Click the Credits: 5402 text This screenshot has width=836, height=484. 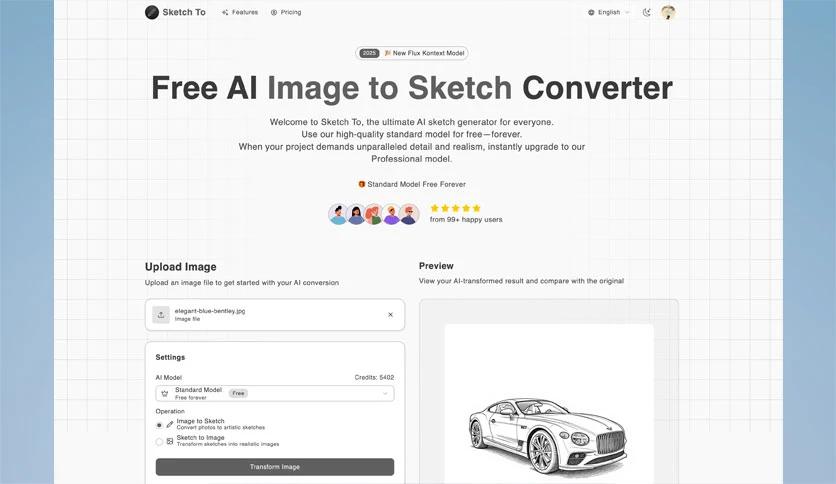(x=374, y=377)
